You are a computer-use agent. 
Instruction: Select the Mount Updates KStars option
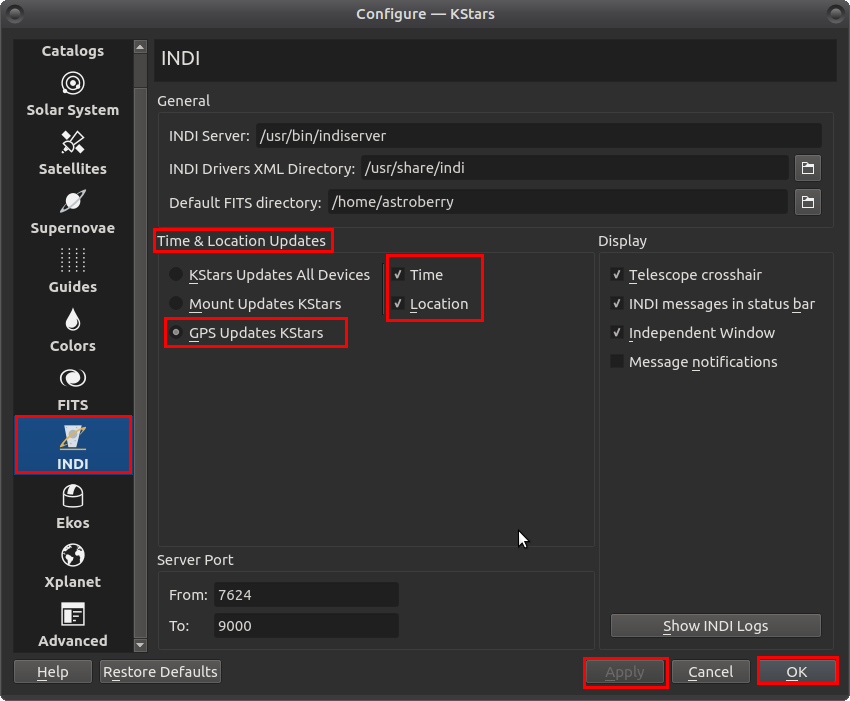175,304
